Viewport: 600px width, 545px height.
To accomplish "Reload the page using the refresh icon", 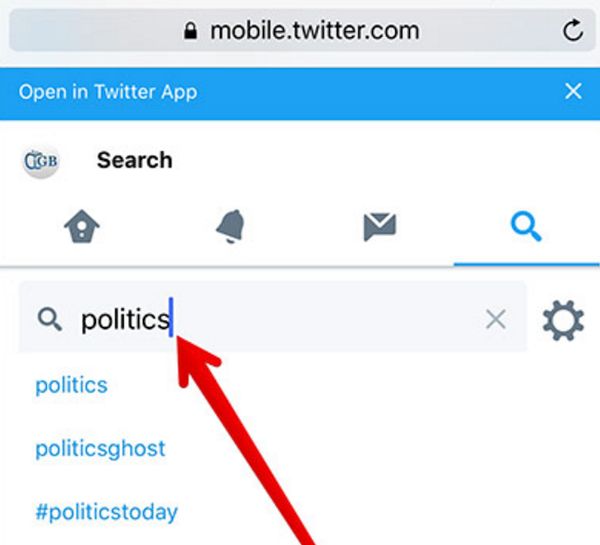I will [573, 30].
